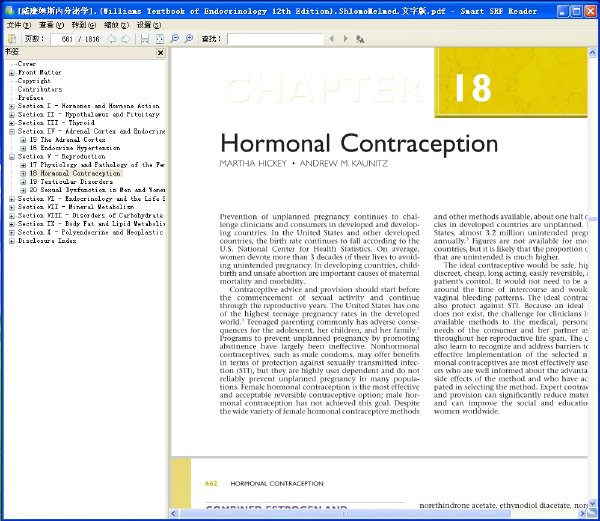This screenshot has width=600, height=521.
Task: Open the 设置 menu
Action: pyautogui.click(x=149, y=25)
